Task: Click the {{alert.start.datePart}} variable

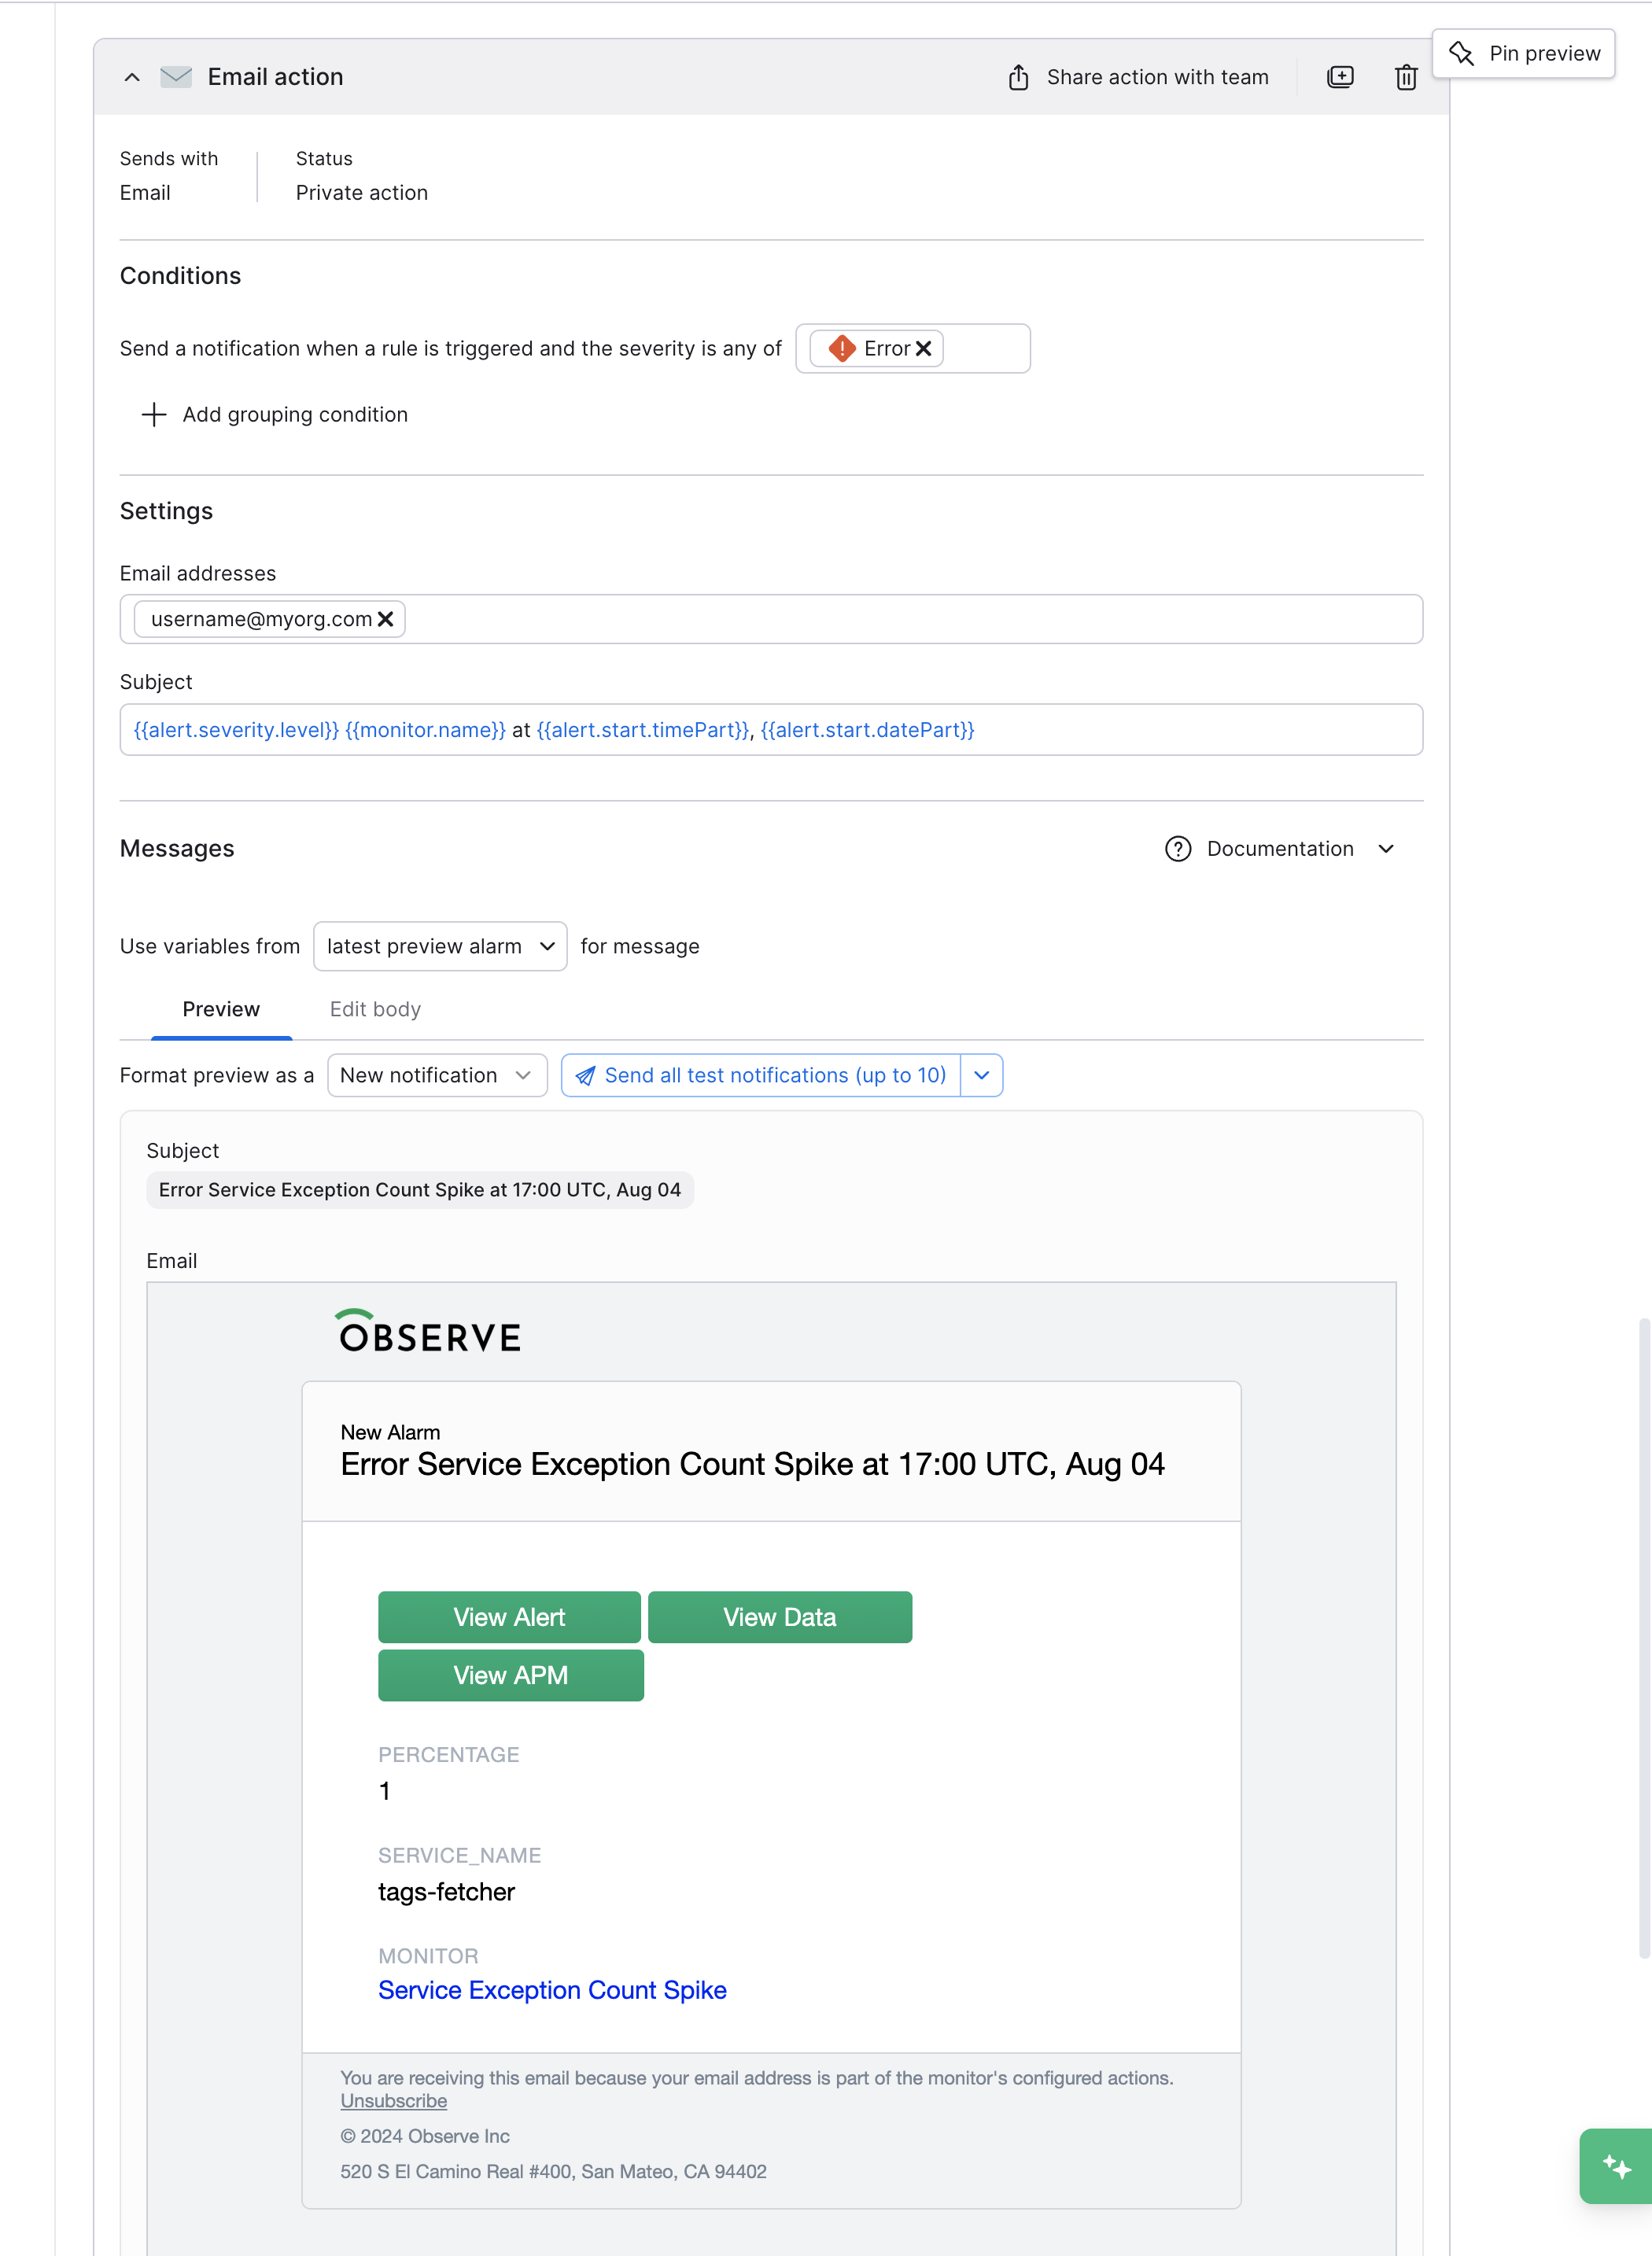Action: [867, 730]
